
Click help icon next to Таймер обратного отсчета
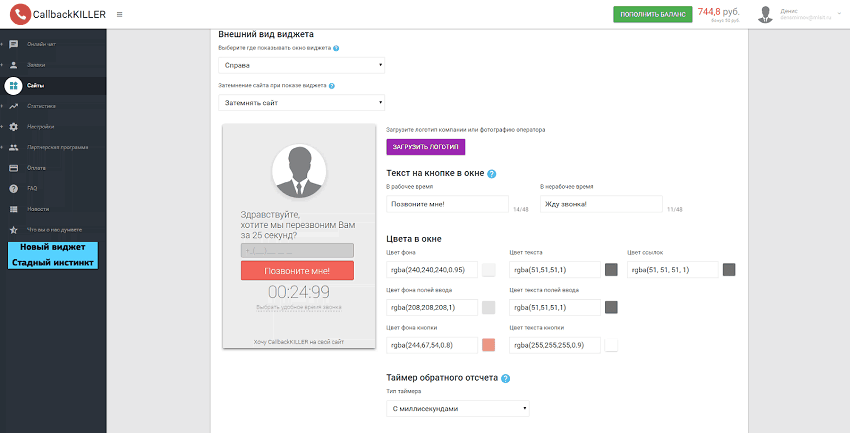pos(506,379)
